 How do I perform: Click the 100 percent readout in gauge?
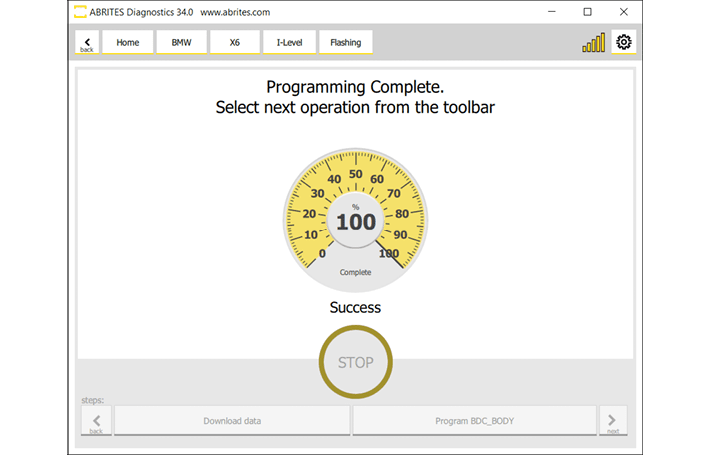click(x=355, y=222)
